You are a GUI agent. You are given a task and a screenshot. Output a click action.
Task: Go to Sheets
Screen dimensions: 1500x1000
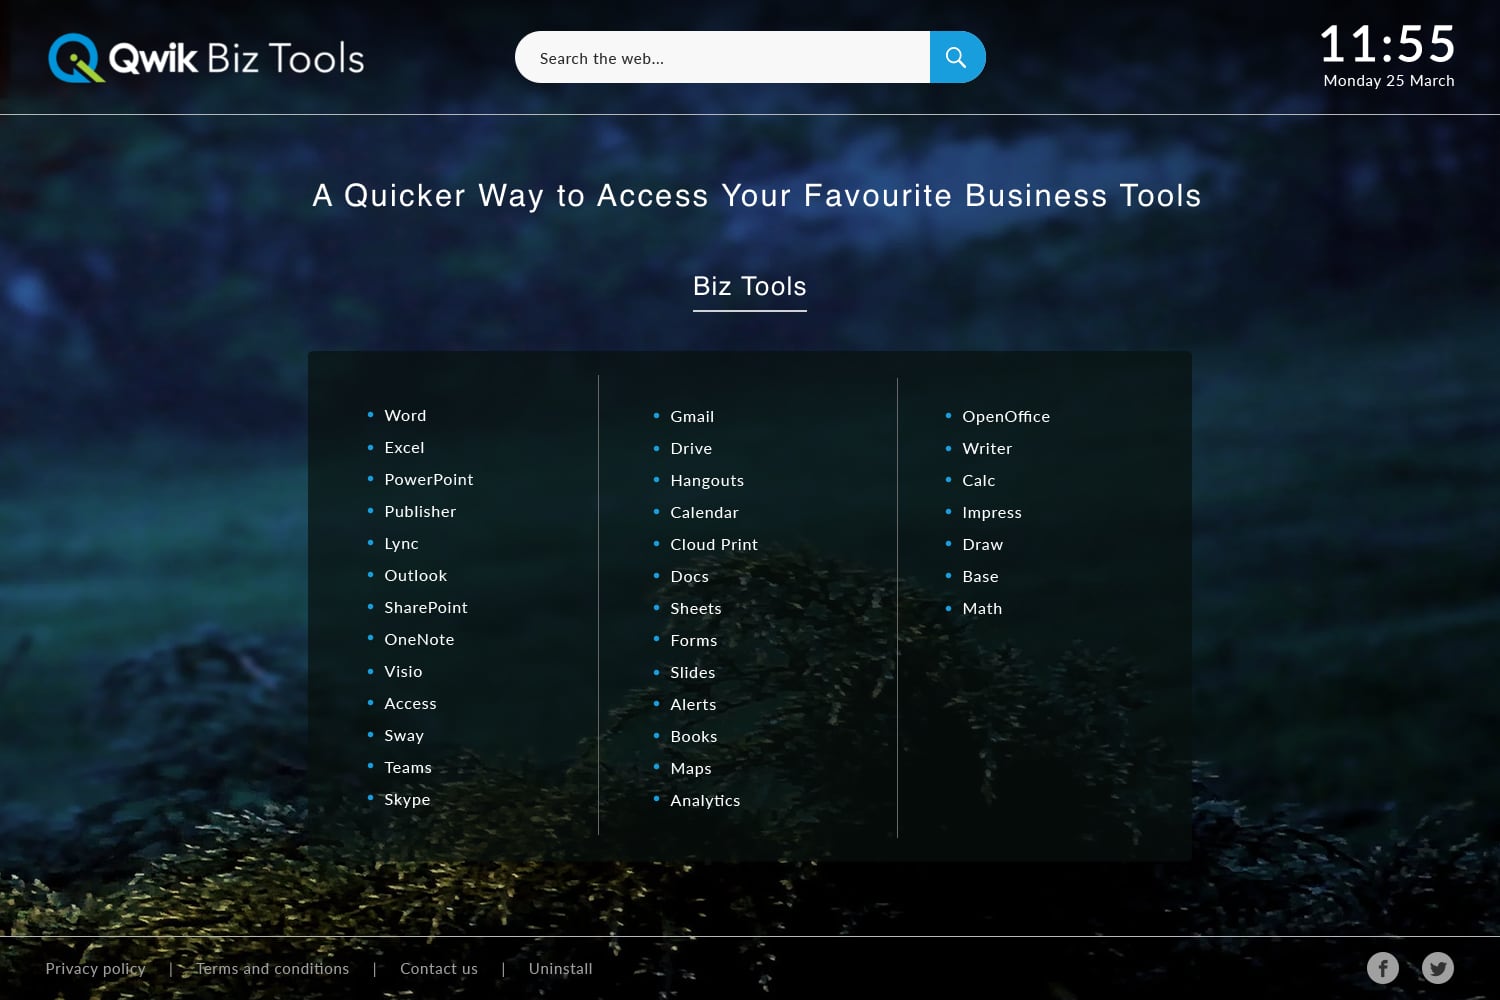(x=696, y=608)
